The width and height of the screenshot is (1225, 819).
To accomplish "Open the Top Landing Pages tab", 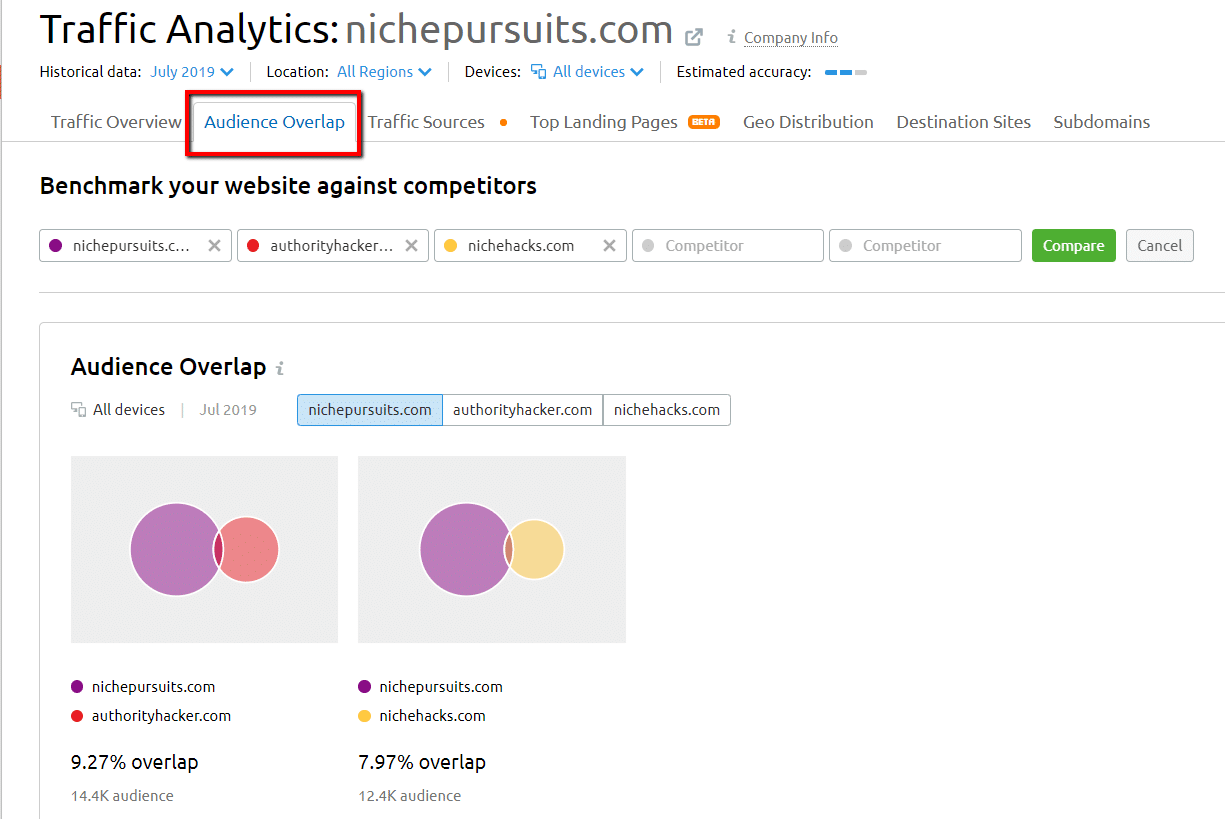I will tap(603, 122).
